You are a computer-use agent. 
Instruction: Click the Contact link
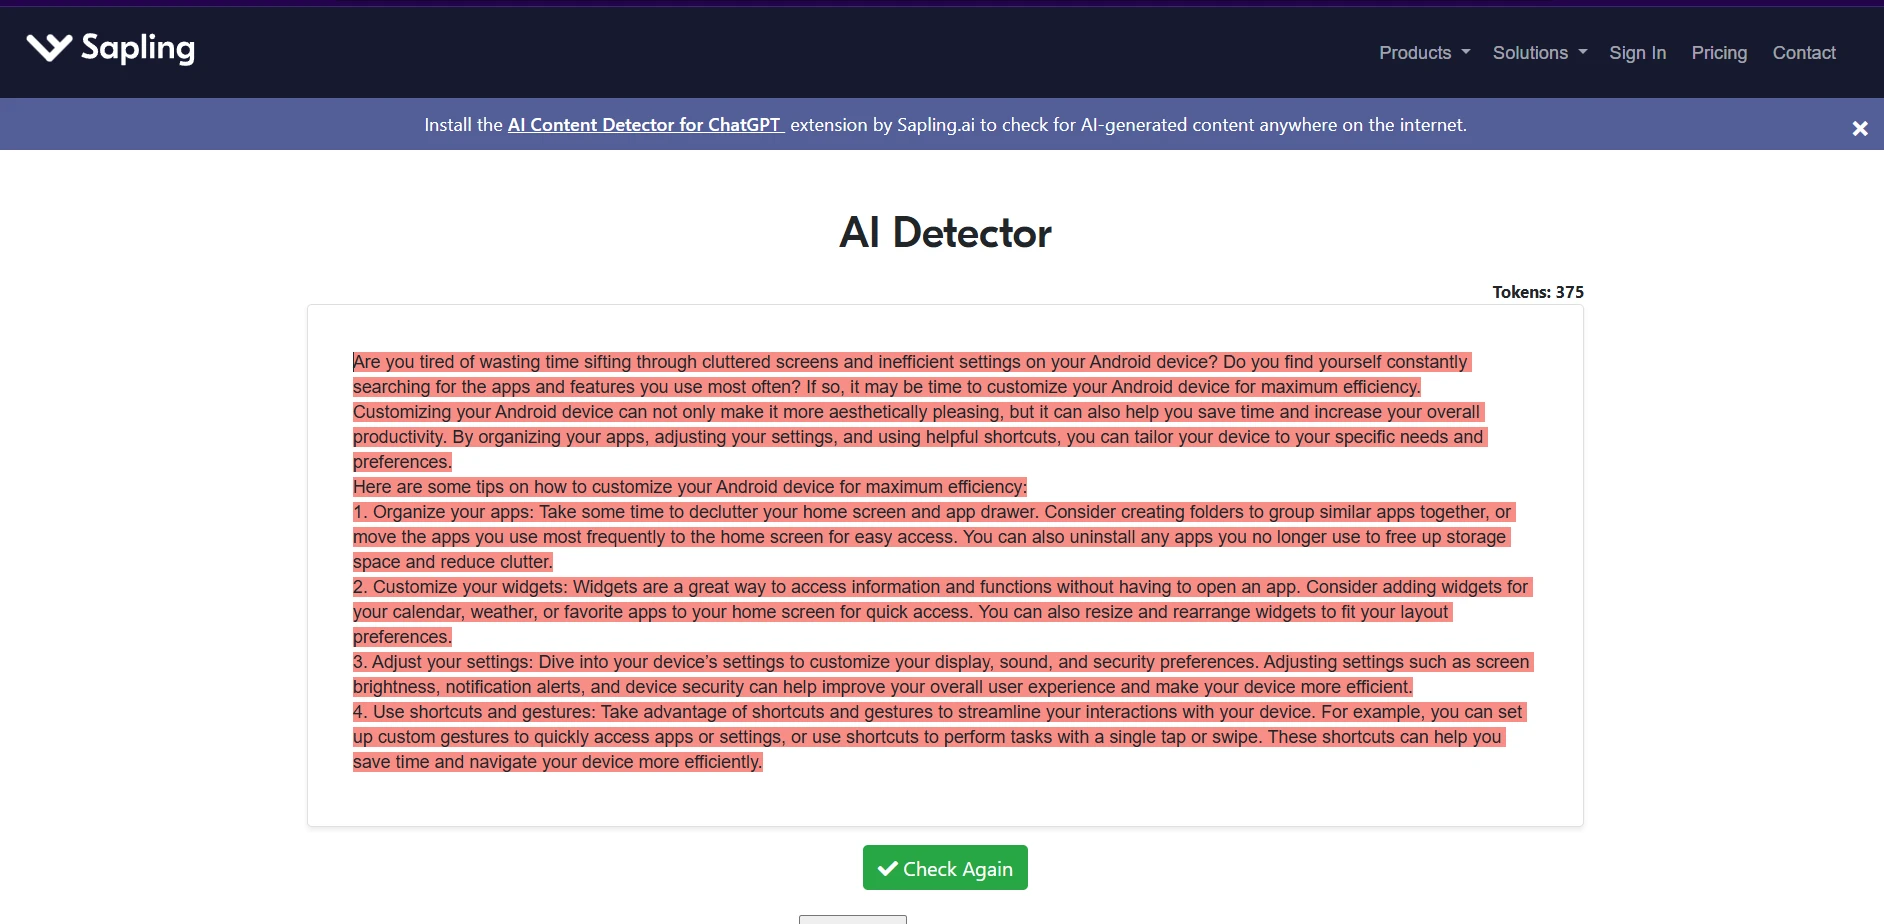[x=1803, y=53]
